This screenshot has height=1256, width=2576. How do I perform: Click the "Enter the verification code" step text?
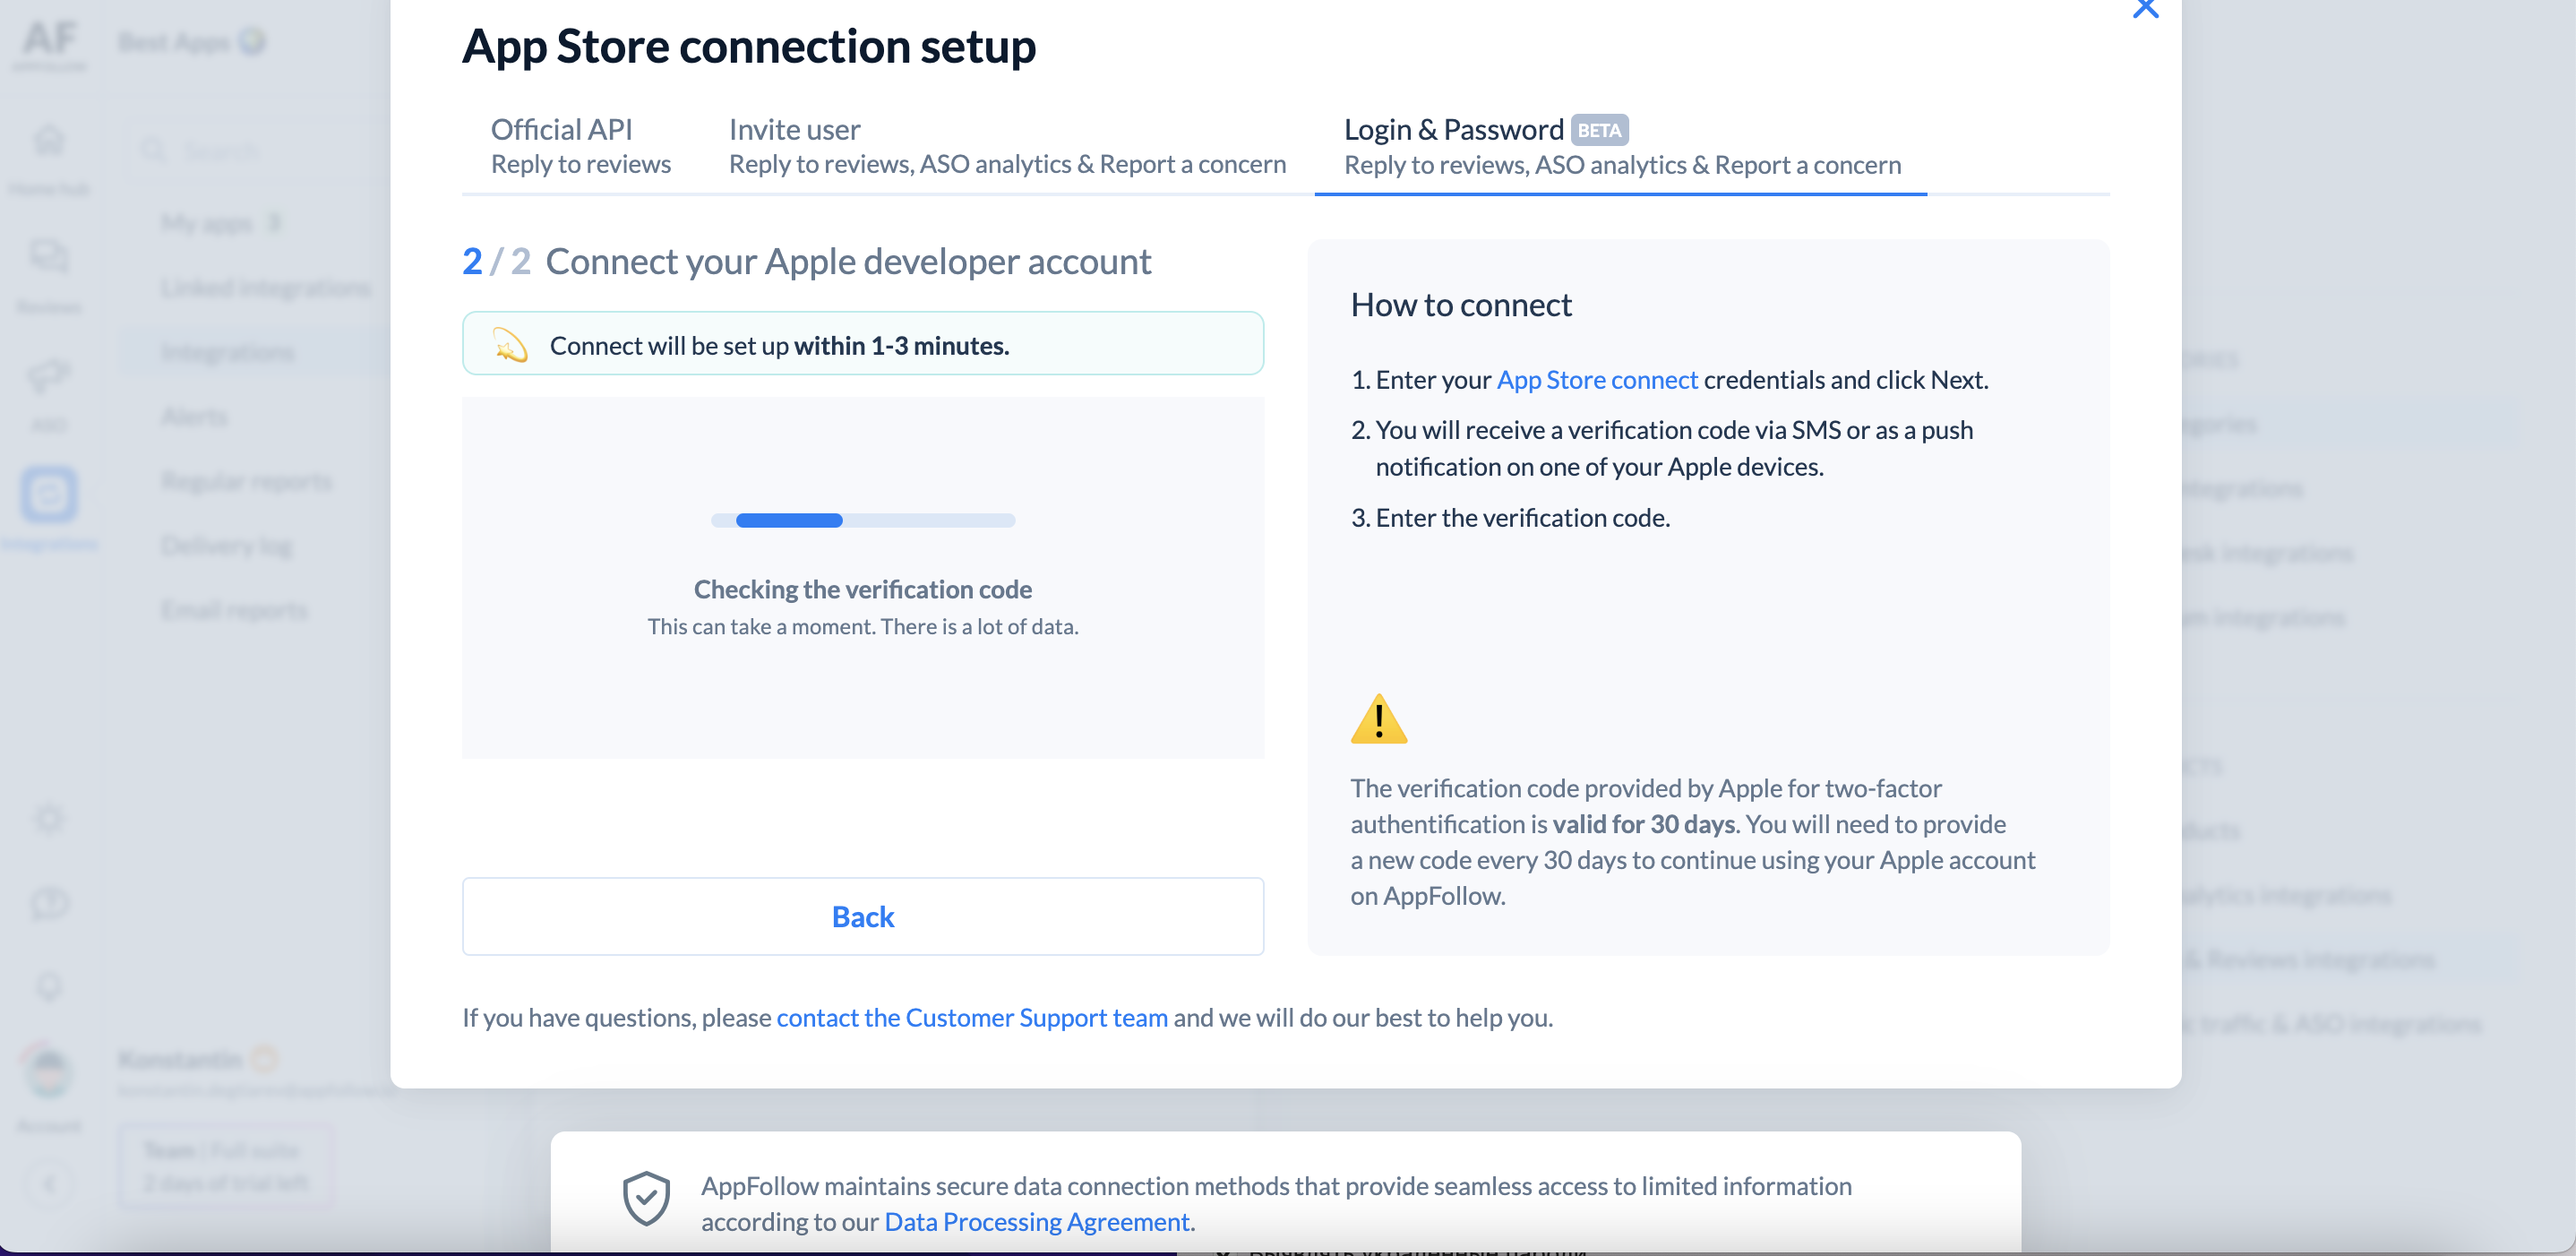coord(1522,518)
